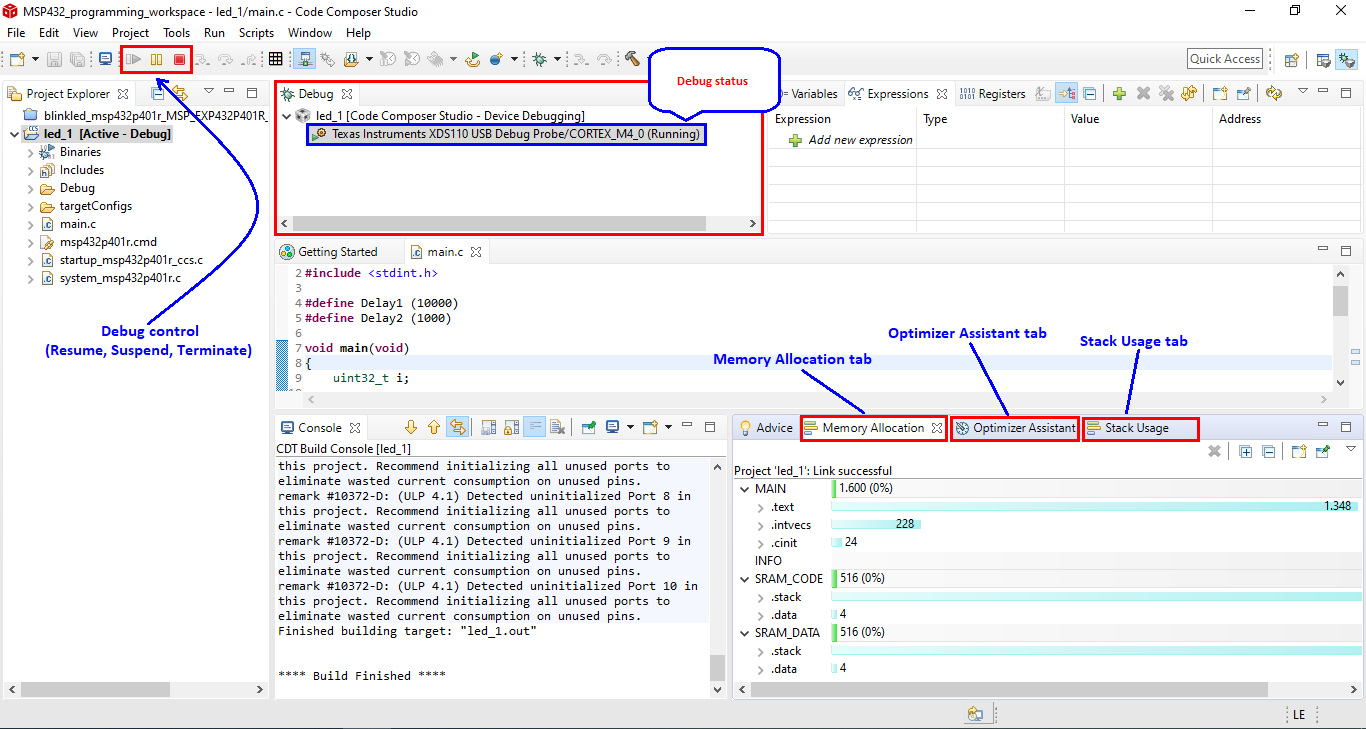Resume the debug session
This screenshot has height=729, width=1366.
(x=133, y=59)
